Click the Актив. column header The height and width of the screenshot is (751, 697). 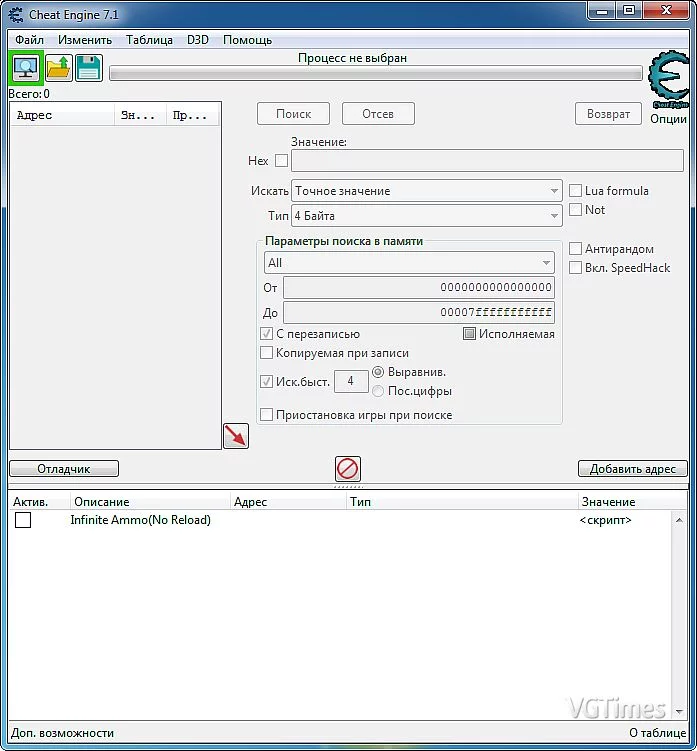[40, 502]
